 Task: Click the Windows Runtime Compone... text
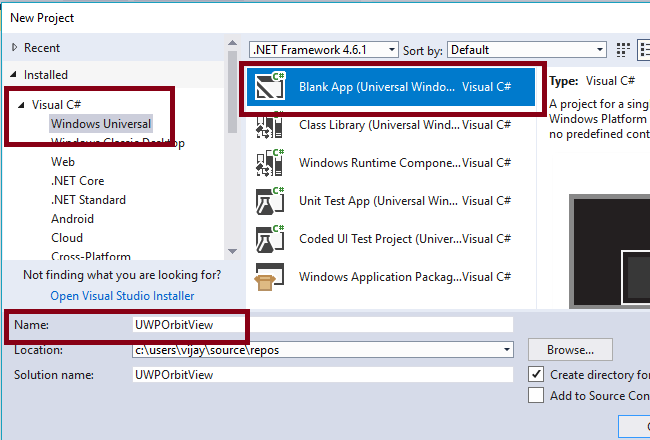click(380, 163)
